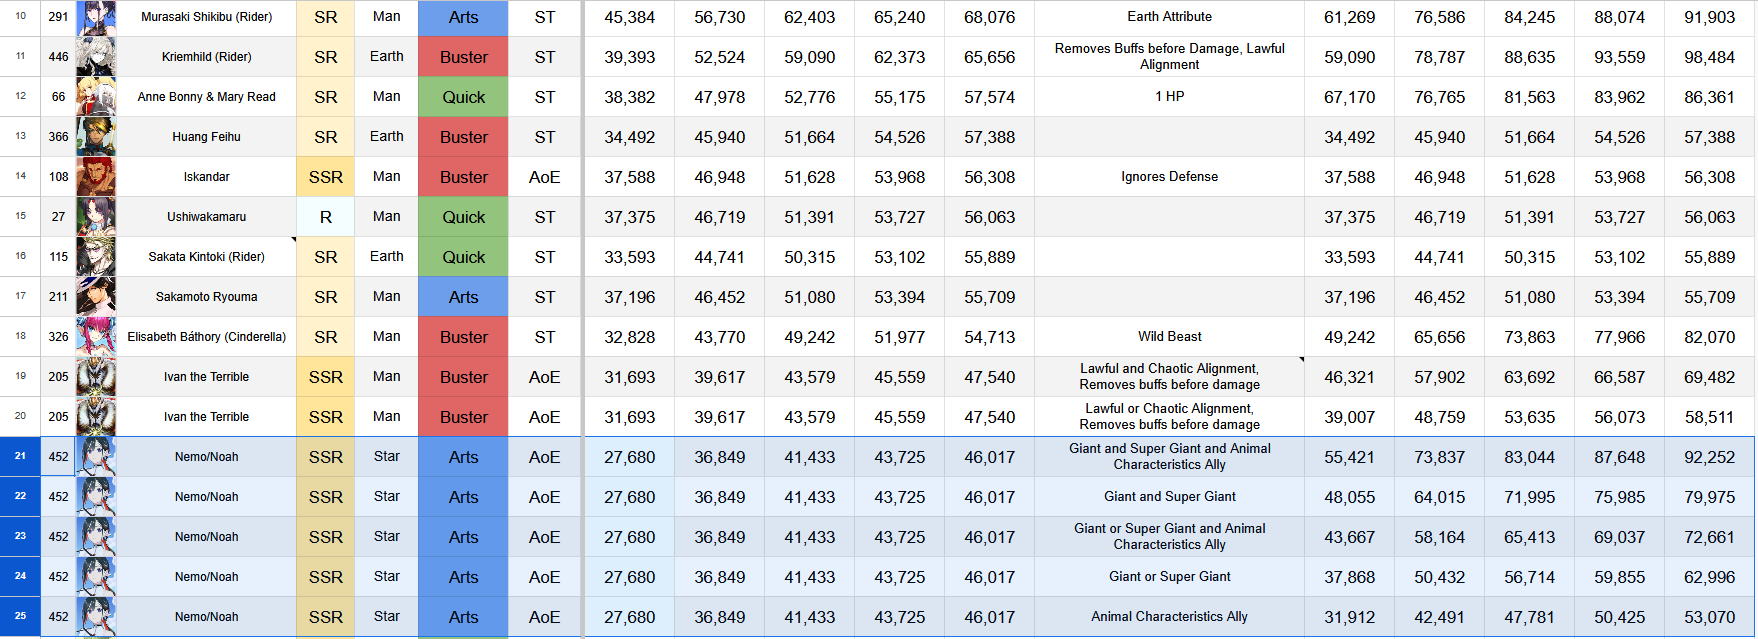This screenshot has width=1758, height=639.
Task: Click the 'Animal Characteristics Ally' cell in row 25
Action: [x=1169, y=617]
